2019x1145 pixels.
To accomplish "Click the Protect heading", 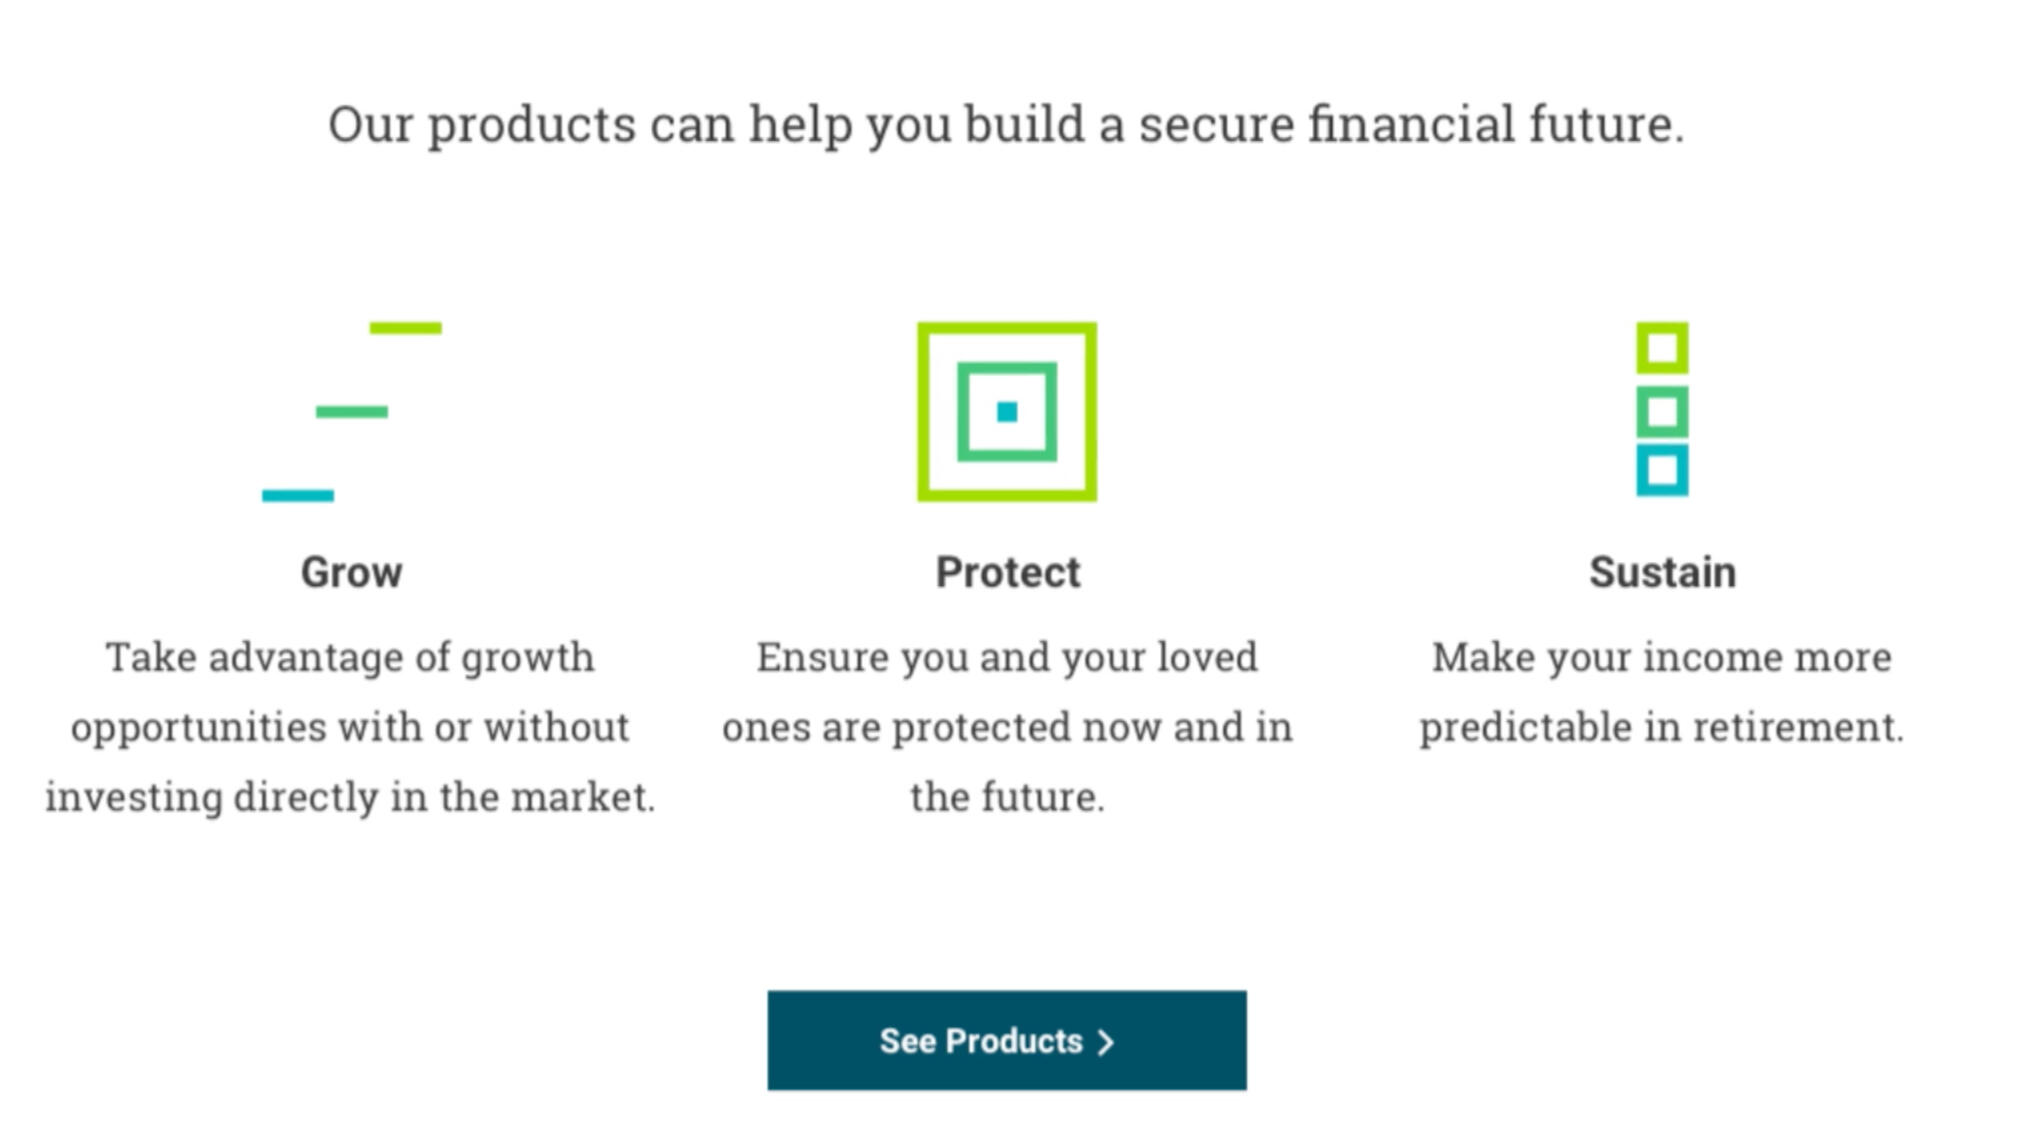I will coord(1007,572).
